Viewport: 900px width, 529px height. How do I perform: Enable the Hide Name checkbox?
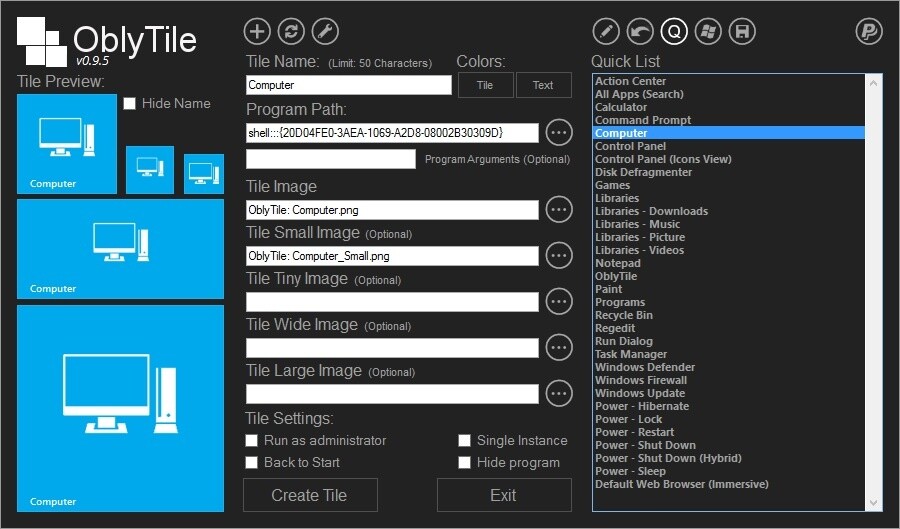coord(130,103)
